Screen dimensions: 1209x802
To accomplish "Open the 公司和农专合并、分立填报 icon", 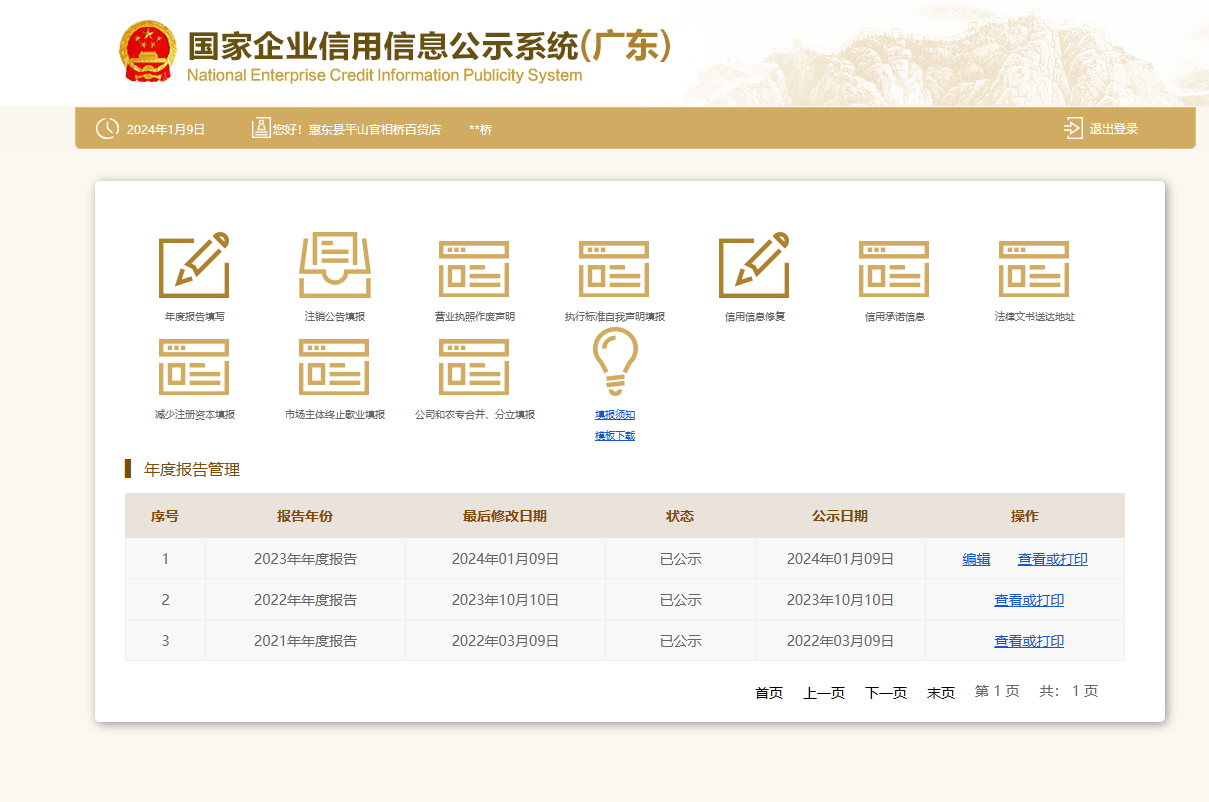I will (x=474, y=367).
